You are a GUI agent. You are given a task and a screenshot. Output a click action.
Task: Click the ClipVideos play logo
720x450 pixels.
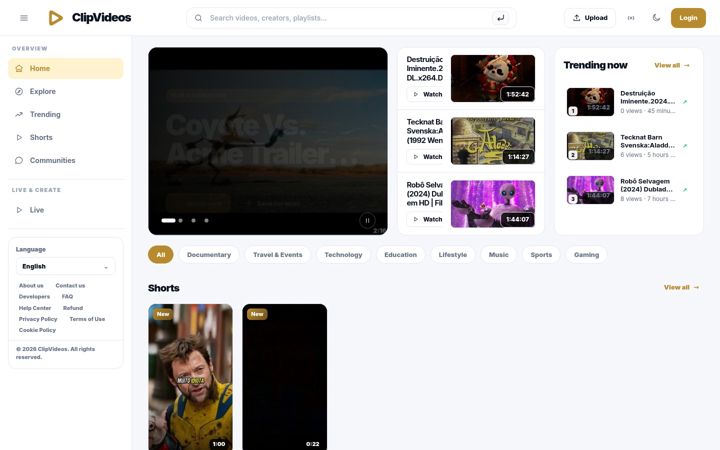(x=56, y=18)
